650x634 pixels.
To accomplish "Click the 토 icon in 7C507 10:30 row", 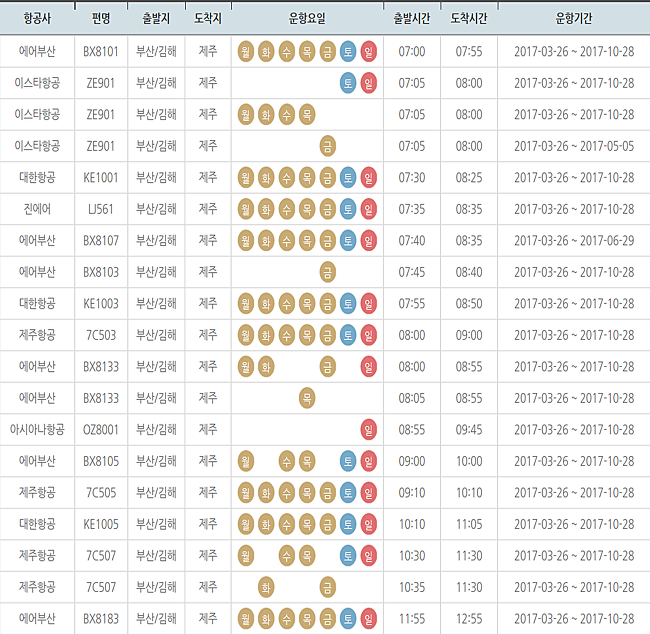I will point(348,556).
